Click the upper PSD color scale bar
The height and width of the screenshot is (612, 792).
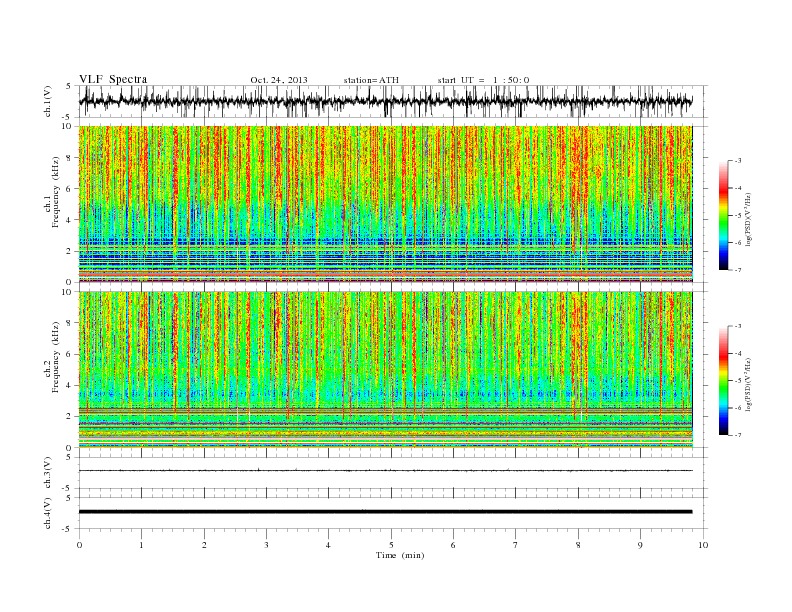coord(723,215)
